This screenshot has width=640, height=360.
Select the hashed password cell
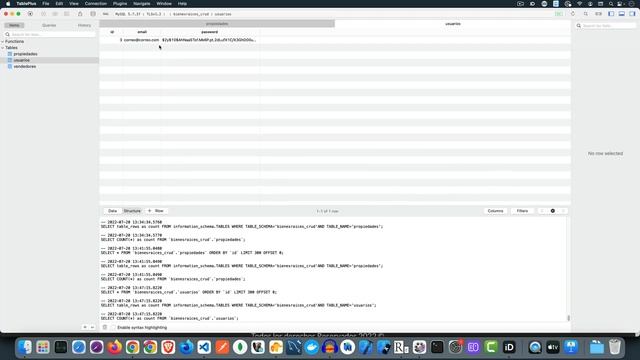209,40
